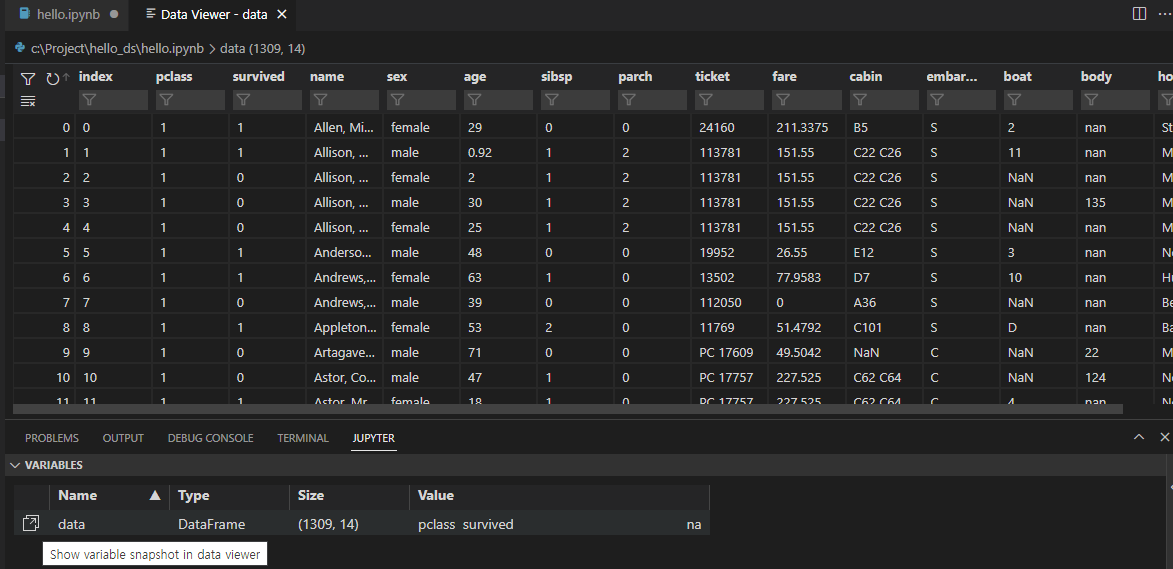Select the data variable name

click(x=72, y=524)
